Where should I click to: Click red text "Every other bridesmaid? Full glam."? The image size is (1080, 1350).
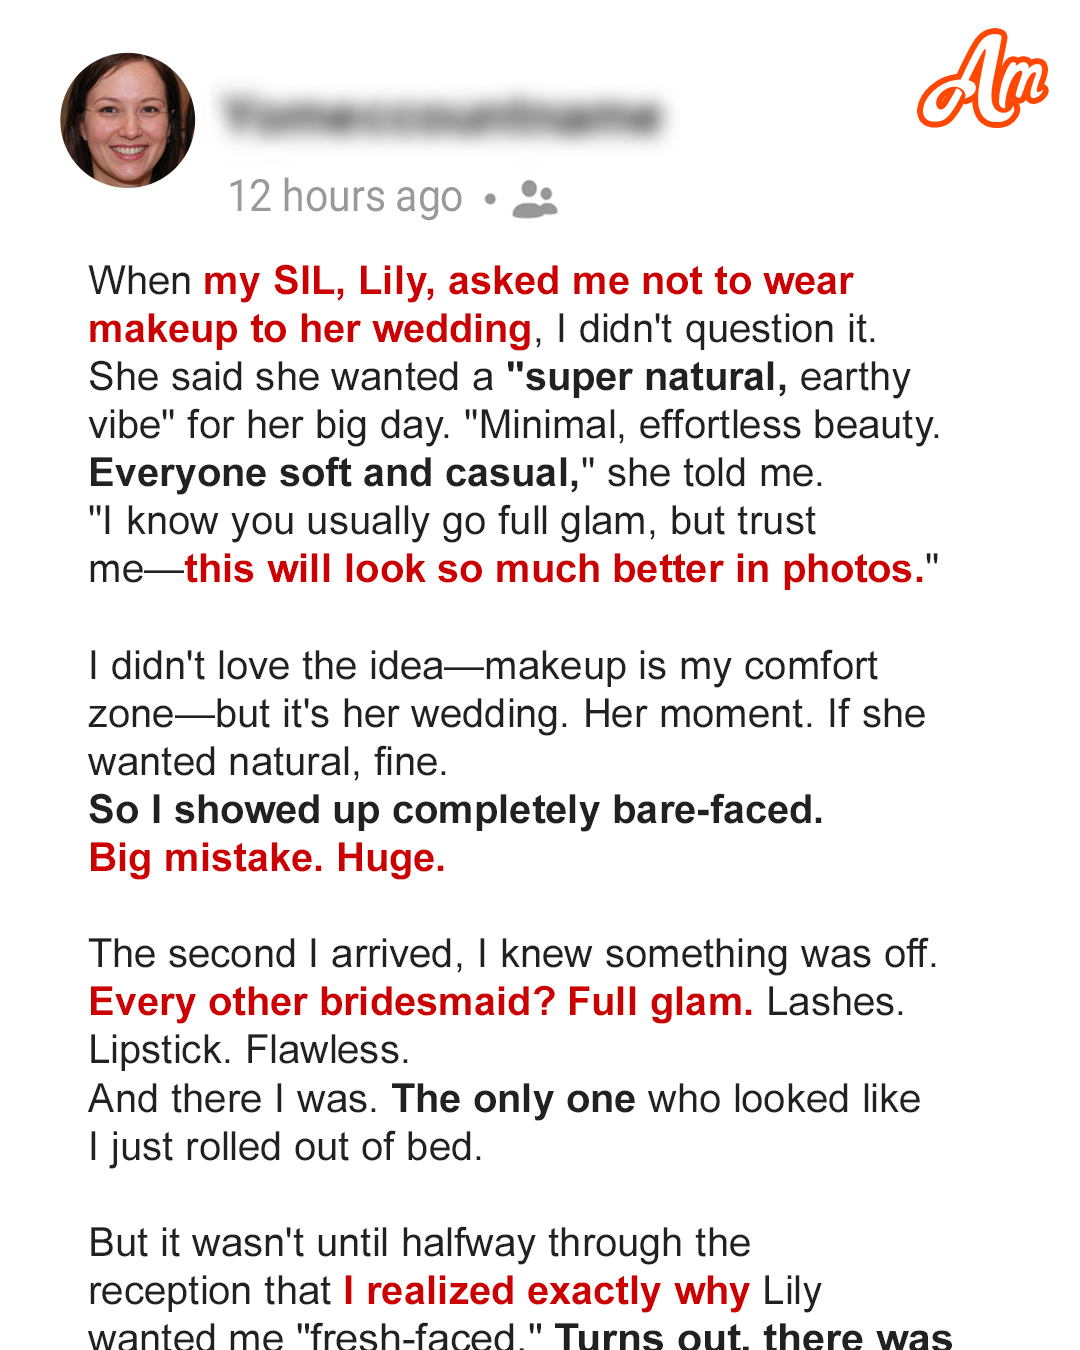click(x=421, y=1002)
